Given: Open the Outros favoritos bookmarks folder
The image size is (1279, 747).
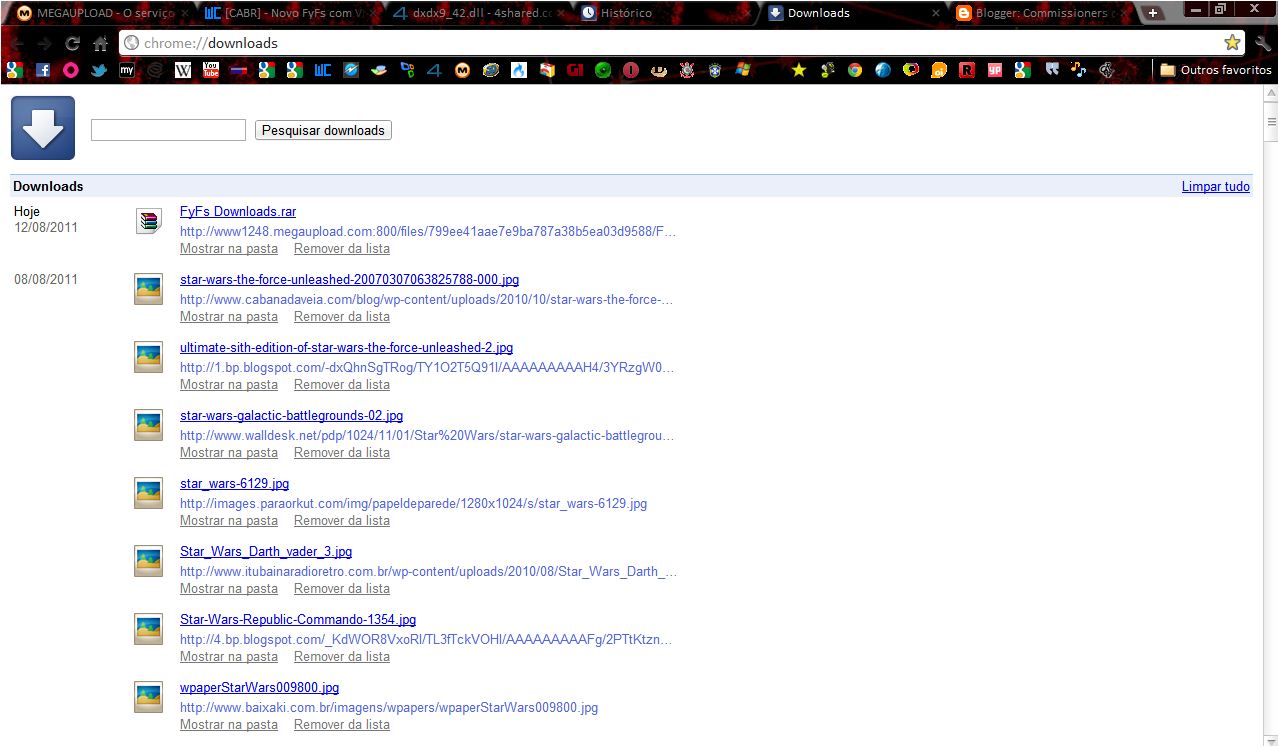Looking at the screenshot, I should pos(1215,70).
